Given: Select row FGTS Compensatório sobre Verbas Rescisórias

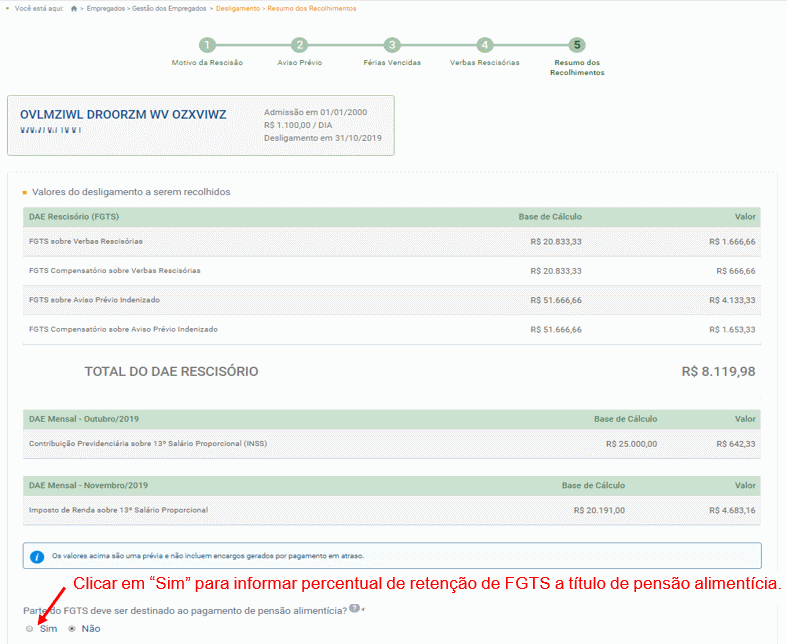Looking at the screenshot, I should click(x=391, y=271).
